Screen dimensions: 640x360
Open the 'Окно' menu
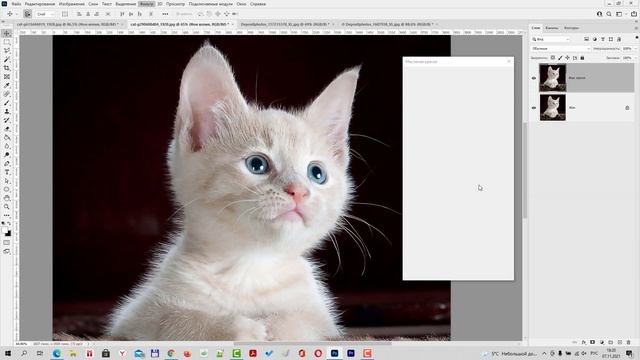241,4
